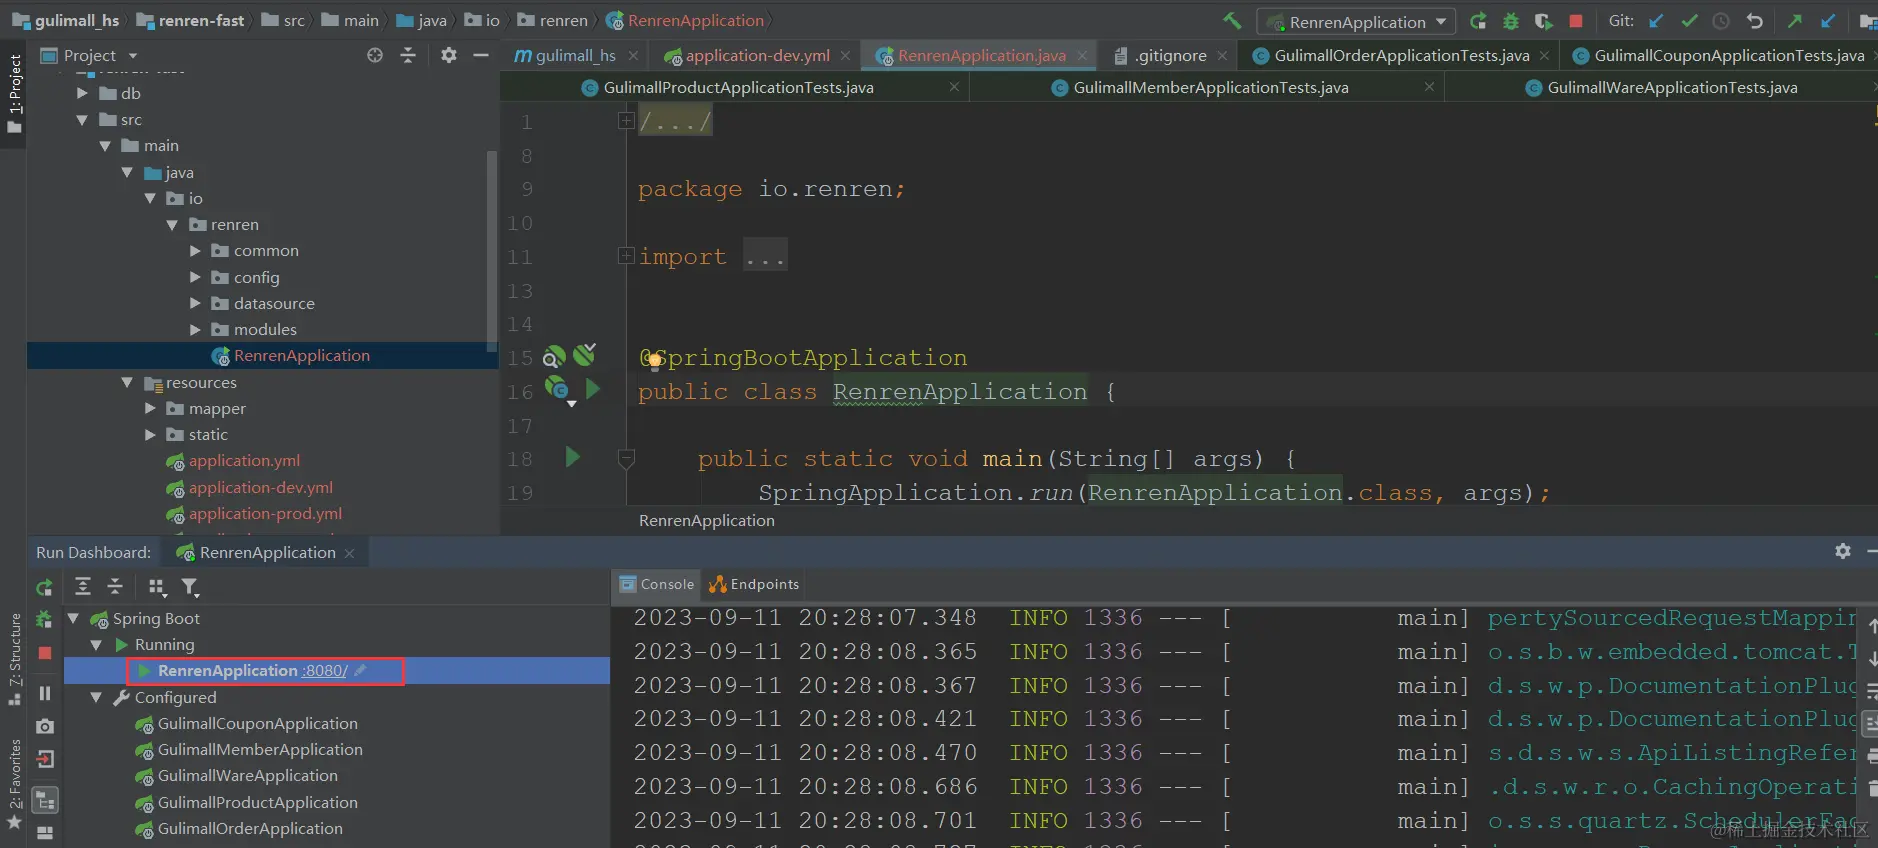
Task: Pause the program in the Run Dashboard
Action: point(44,693)
